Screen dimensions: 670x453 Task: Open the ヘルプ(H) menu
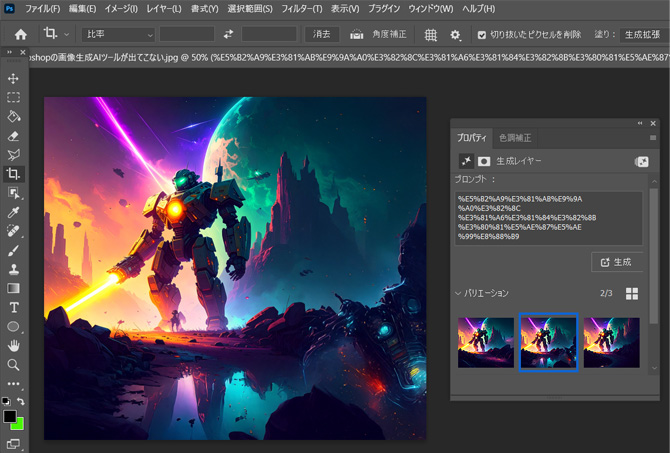coord(479,9)
